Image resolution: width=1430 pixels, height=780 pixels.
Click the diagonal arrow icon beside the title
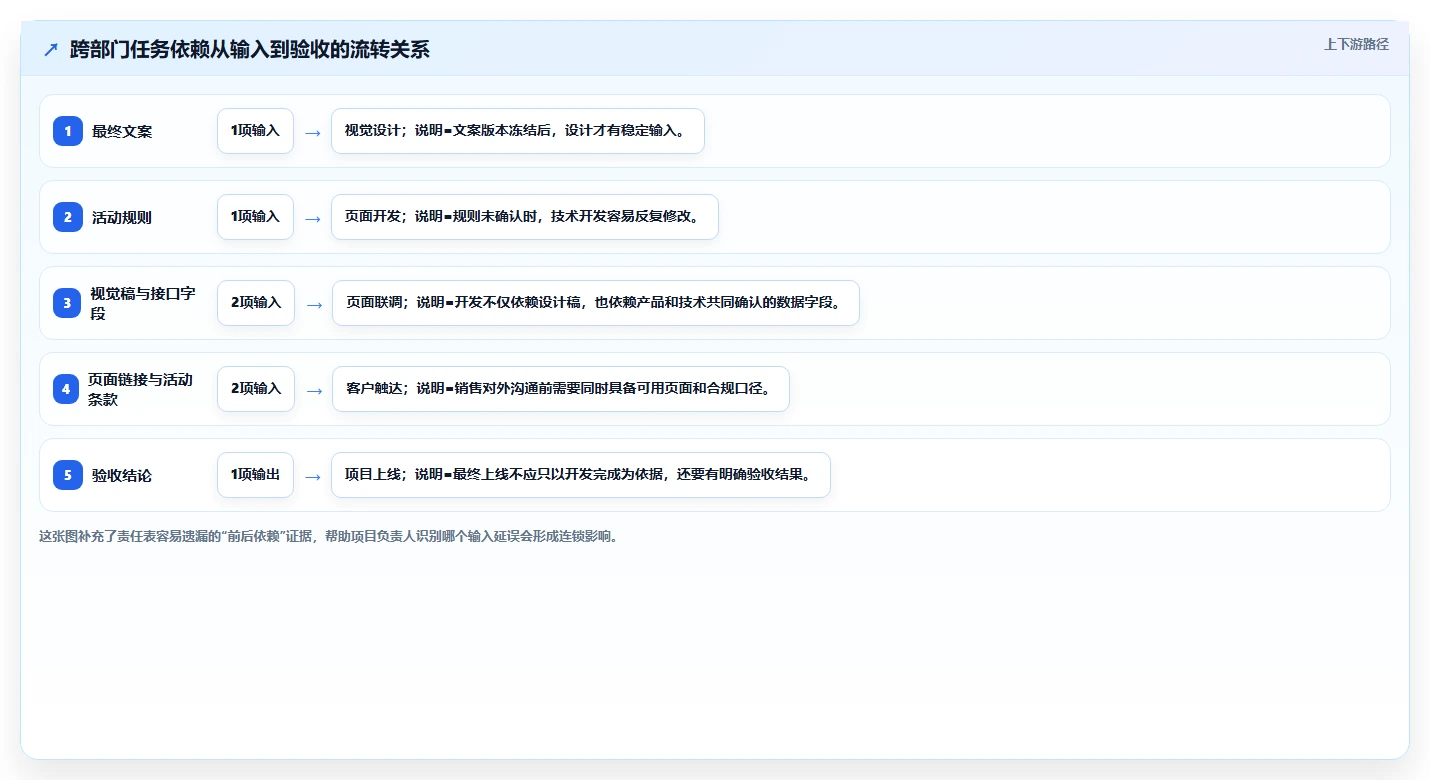point(51,50)
